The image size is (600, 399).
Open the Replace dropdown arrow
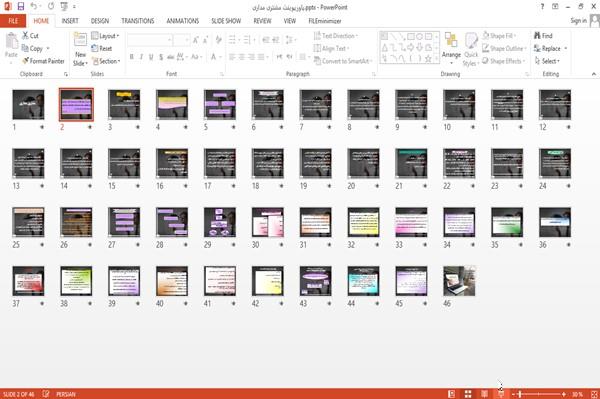pyautogui.click(x=566, y=49)
